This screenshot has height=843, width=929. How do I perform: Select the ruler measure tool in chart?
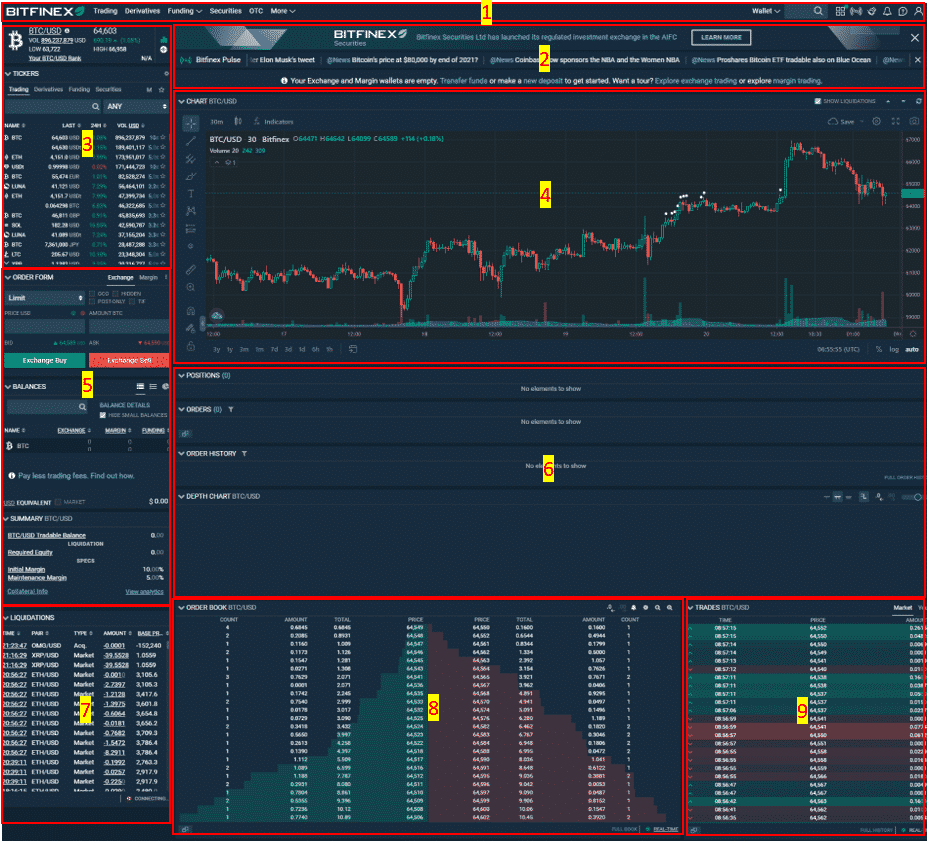pos(191,269)
